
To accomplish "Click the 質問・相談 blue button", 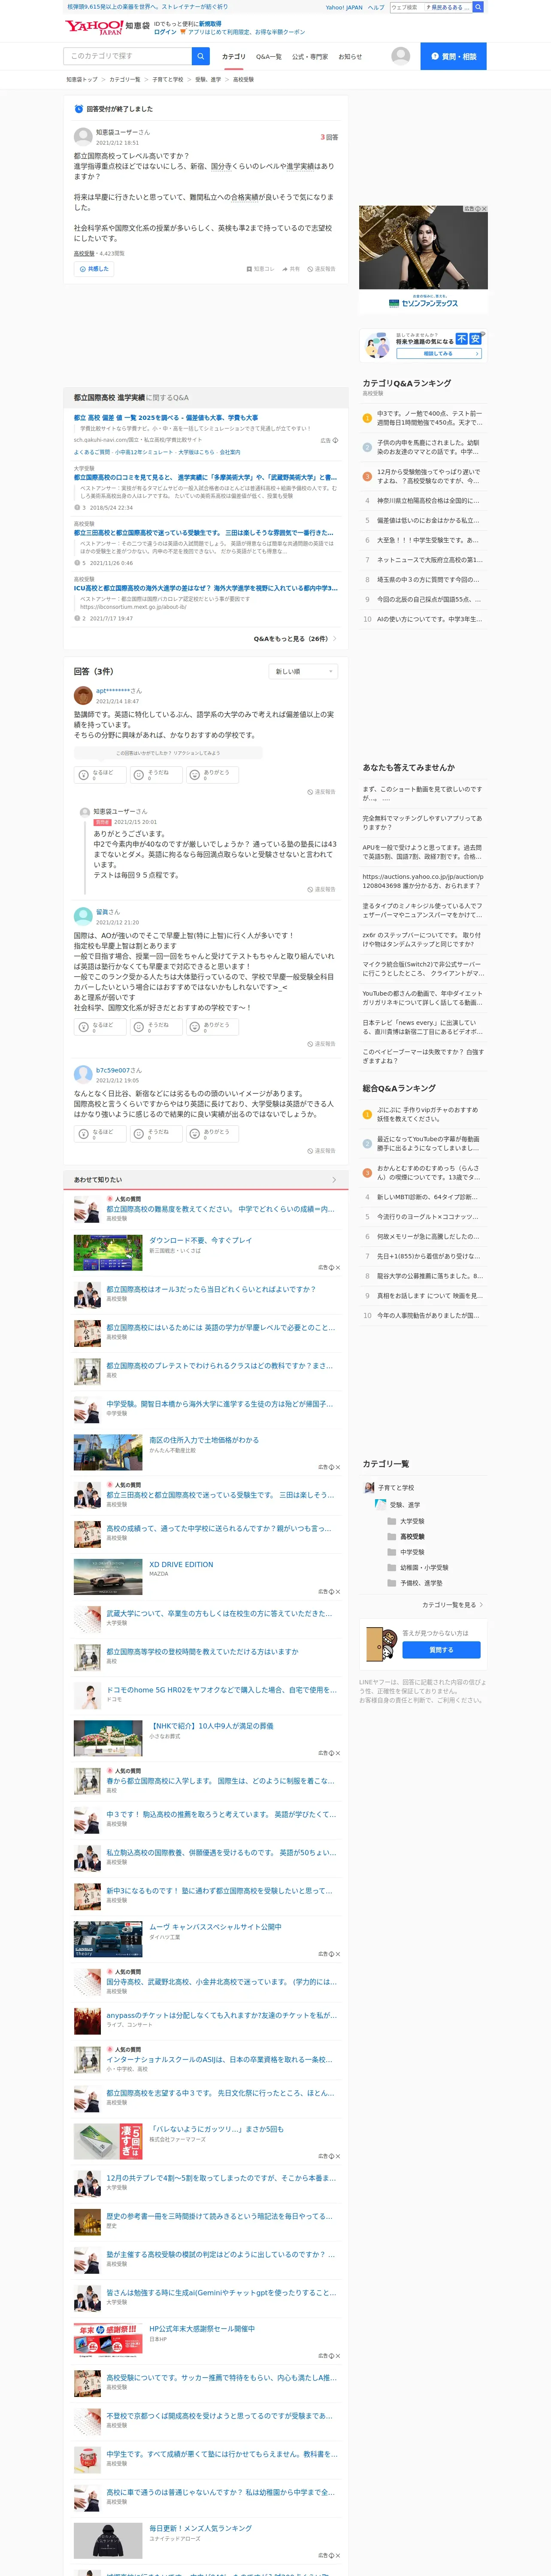I will [453, 56].
